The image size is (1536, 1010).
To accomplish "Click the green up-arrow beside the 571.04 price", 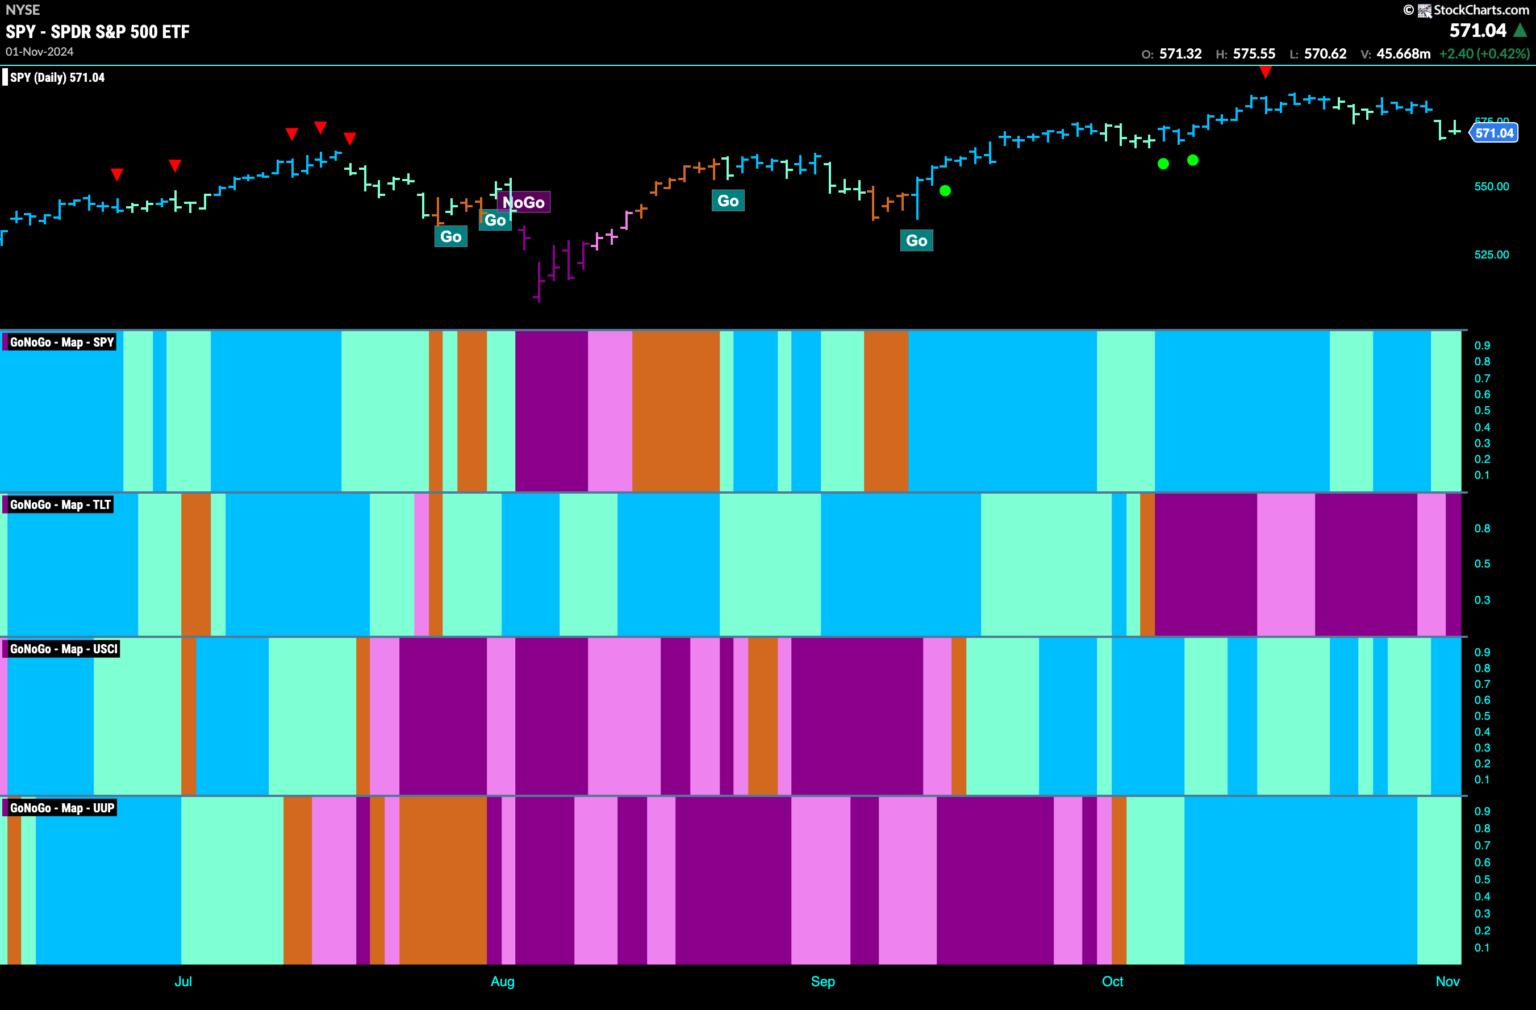I will point(1520,31).
